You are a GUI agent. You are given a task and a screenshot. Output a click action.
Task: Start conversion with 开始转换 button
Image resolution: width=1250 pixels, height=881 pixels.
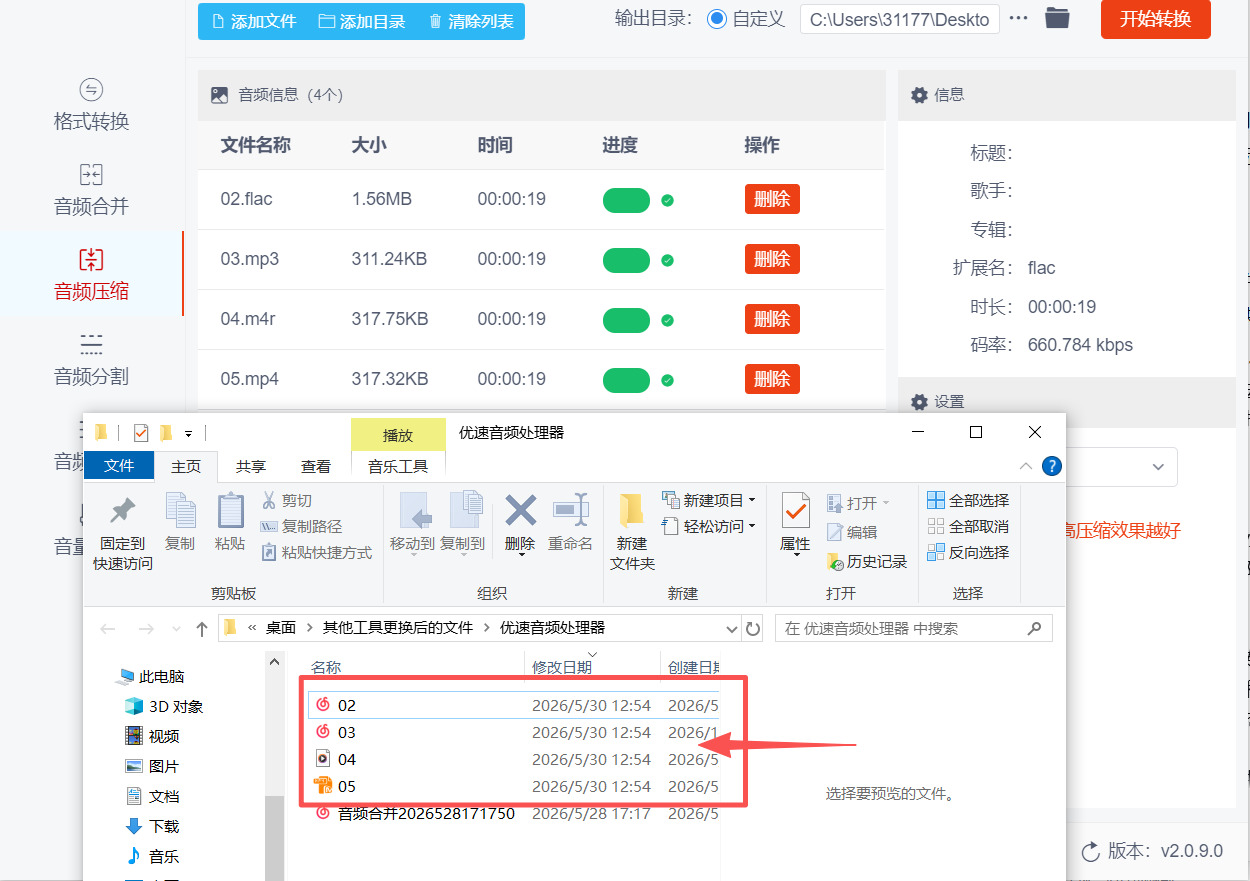coord(1155,19)
